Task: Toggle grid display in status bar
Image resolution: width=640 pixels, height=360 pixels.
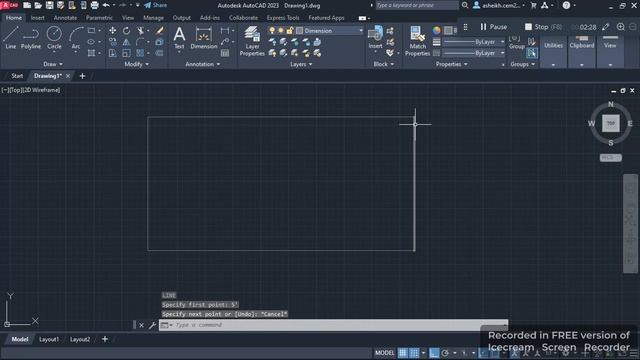Action: coord(402,353)
